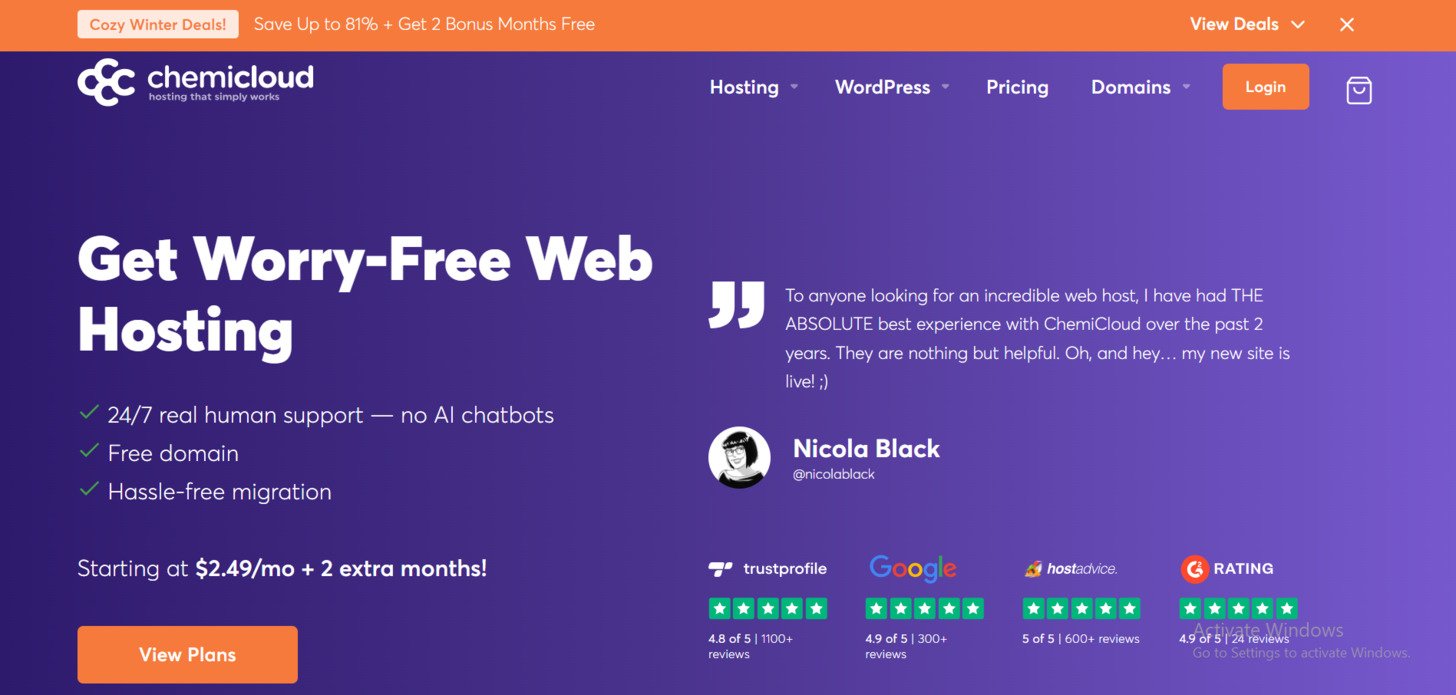Click the ChemiCloud logo
Viewport: 1456px width, 695px height.
point(196,82)
